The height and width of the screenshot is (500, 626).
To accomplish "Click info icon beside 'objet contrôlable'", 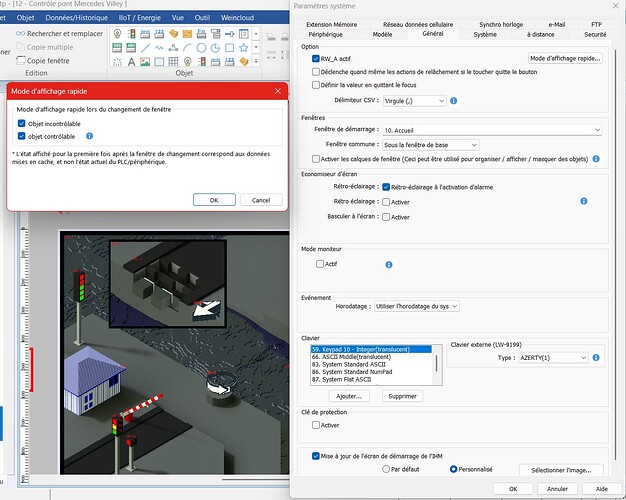I will [89, 135].
